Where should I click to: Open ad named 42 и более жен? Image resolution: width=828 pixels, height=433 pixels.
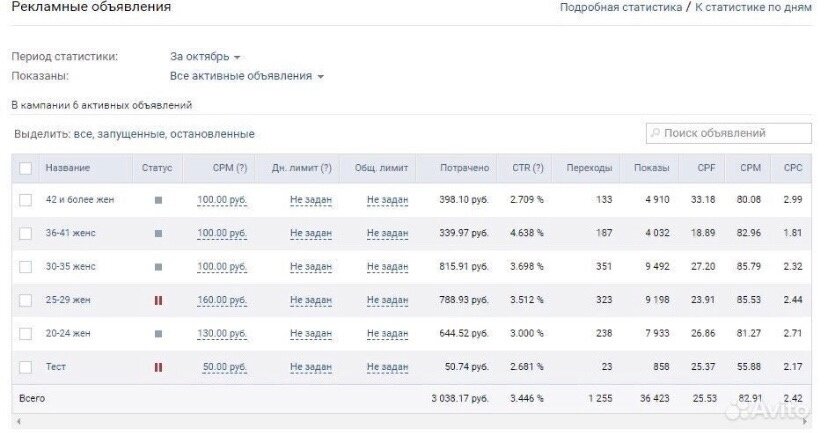point(80,200)
